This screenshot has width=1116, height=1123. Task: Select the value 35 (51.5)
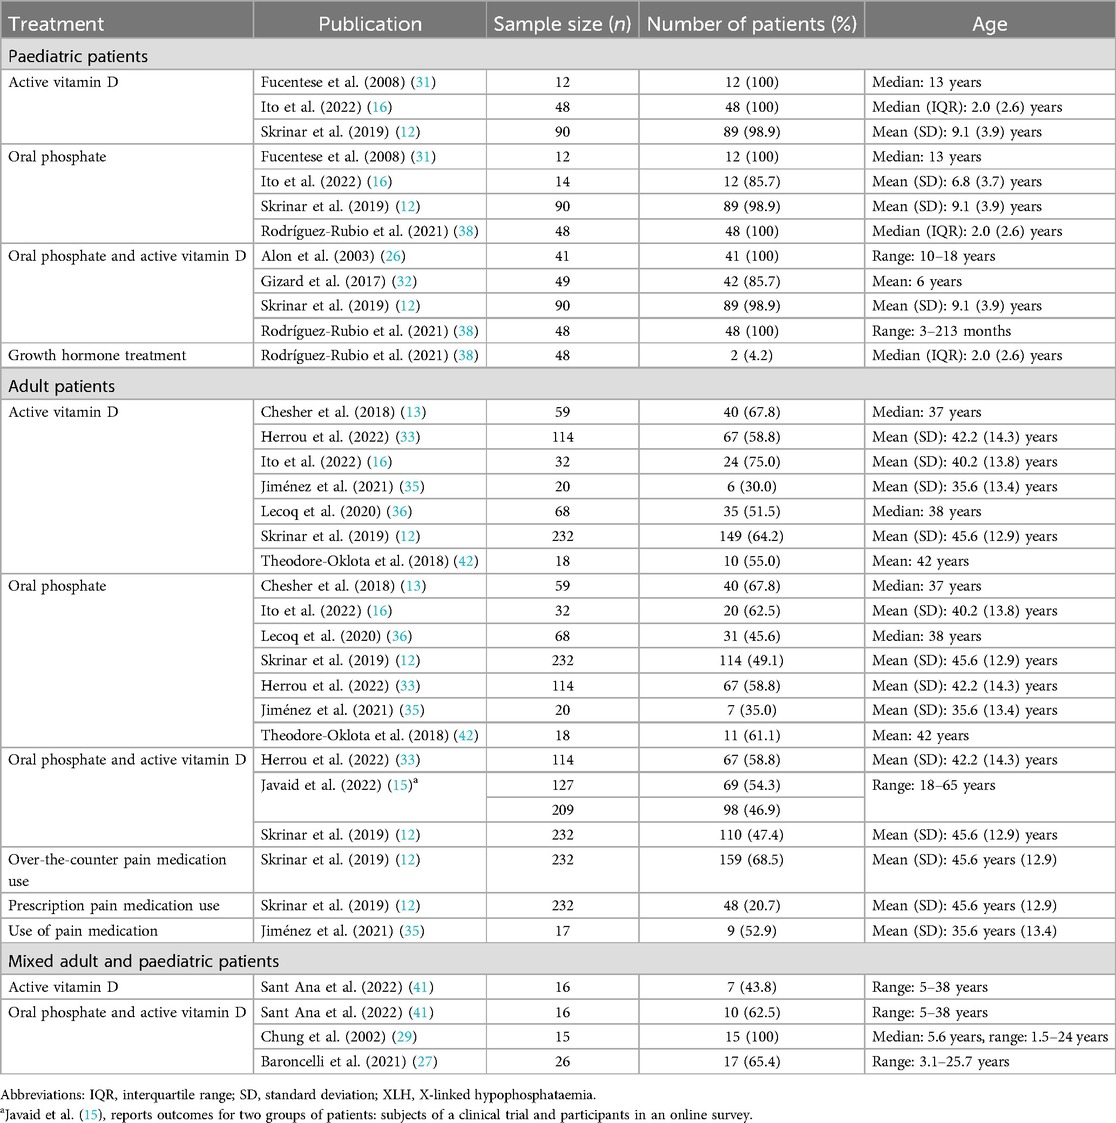751,512
